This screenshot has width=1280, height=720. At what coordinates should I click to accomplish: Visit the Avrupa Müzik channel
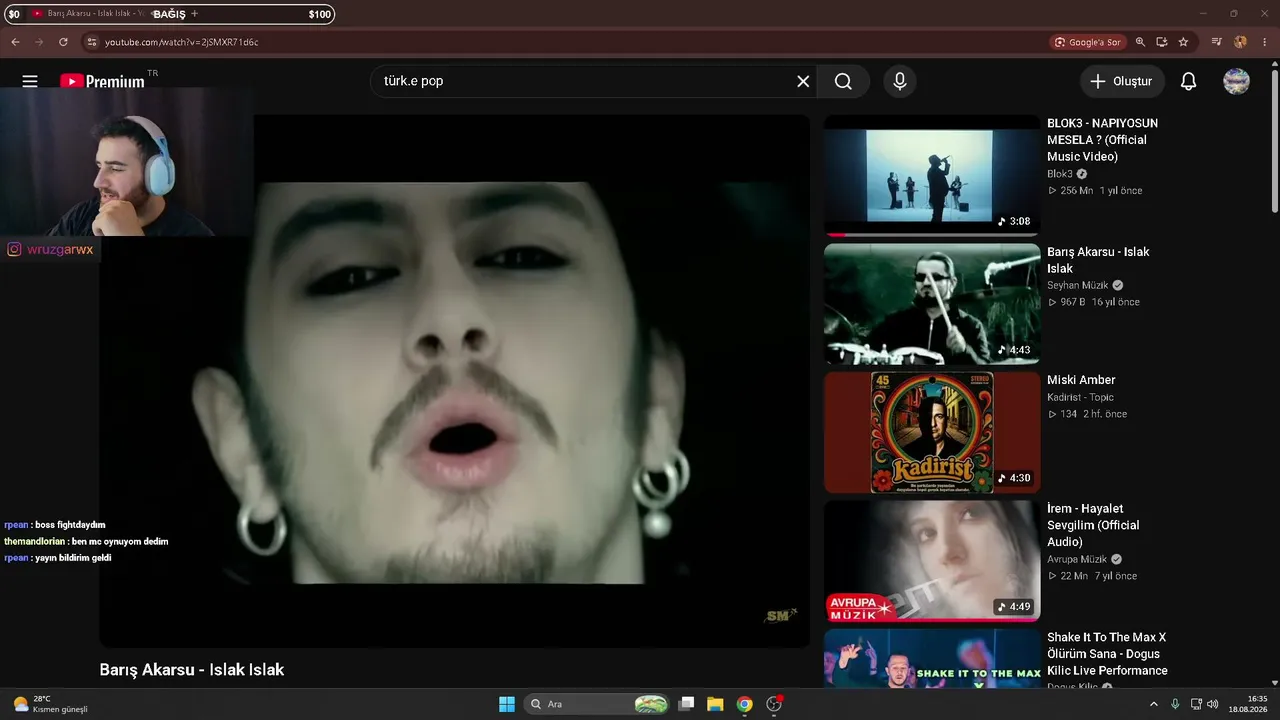click(x=1077, y=559)
